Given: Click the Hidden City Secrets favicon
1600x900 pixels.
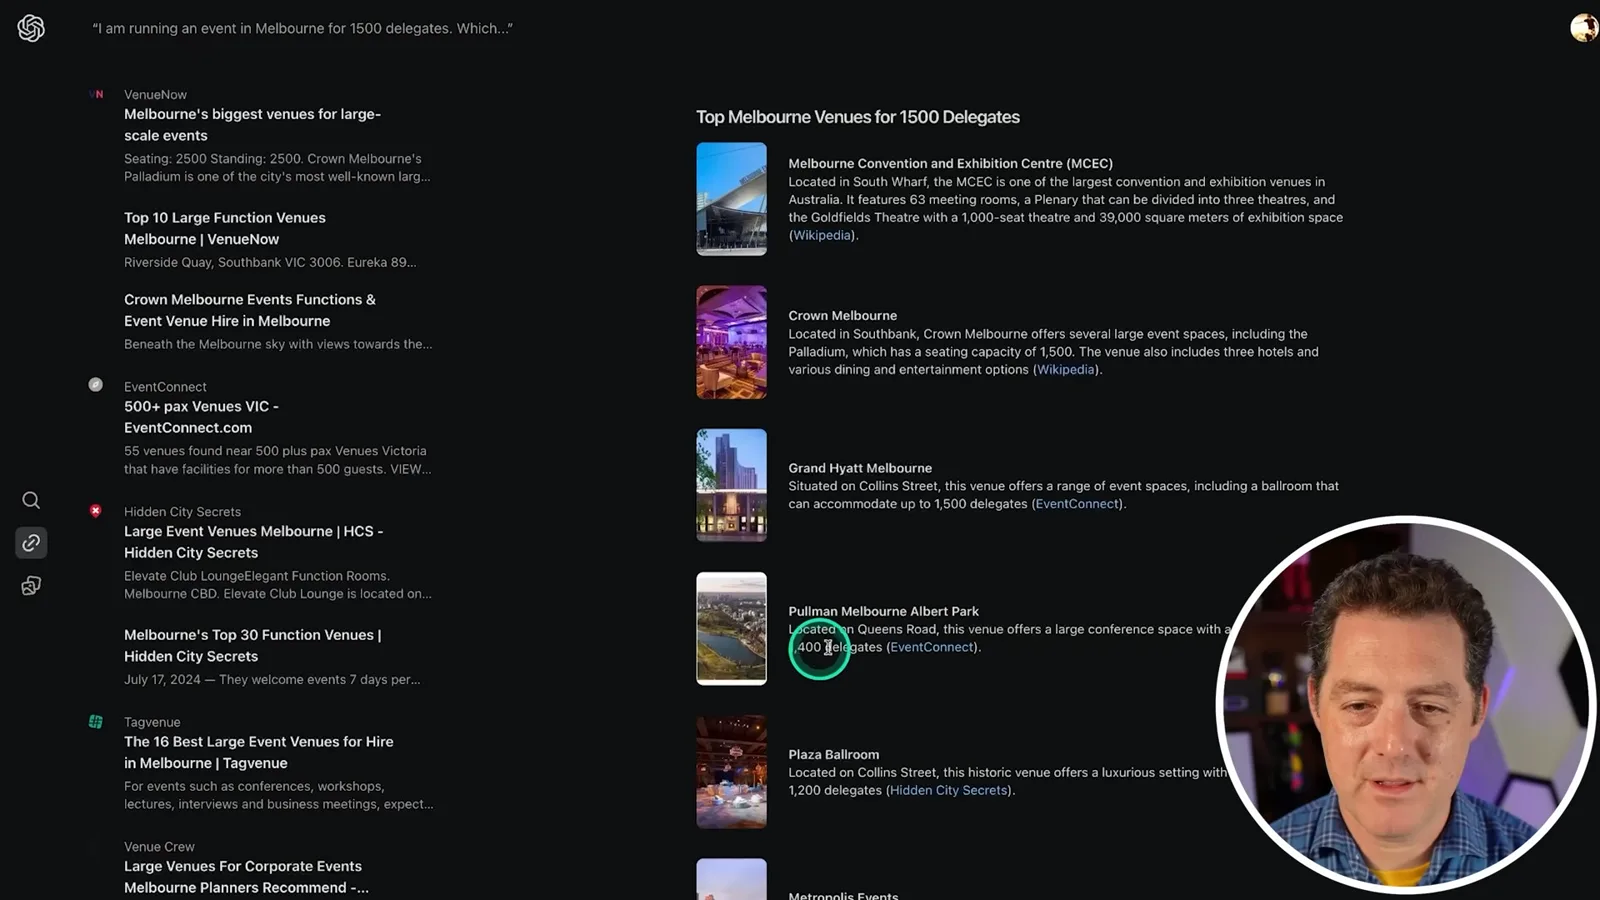Looking at the screenshot, I should tap(96, 511).
